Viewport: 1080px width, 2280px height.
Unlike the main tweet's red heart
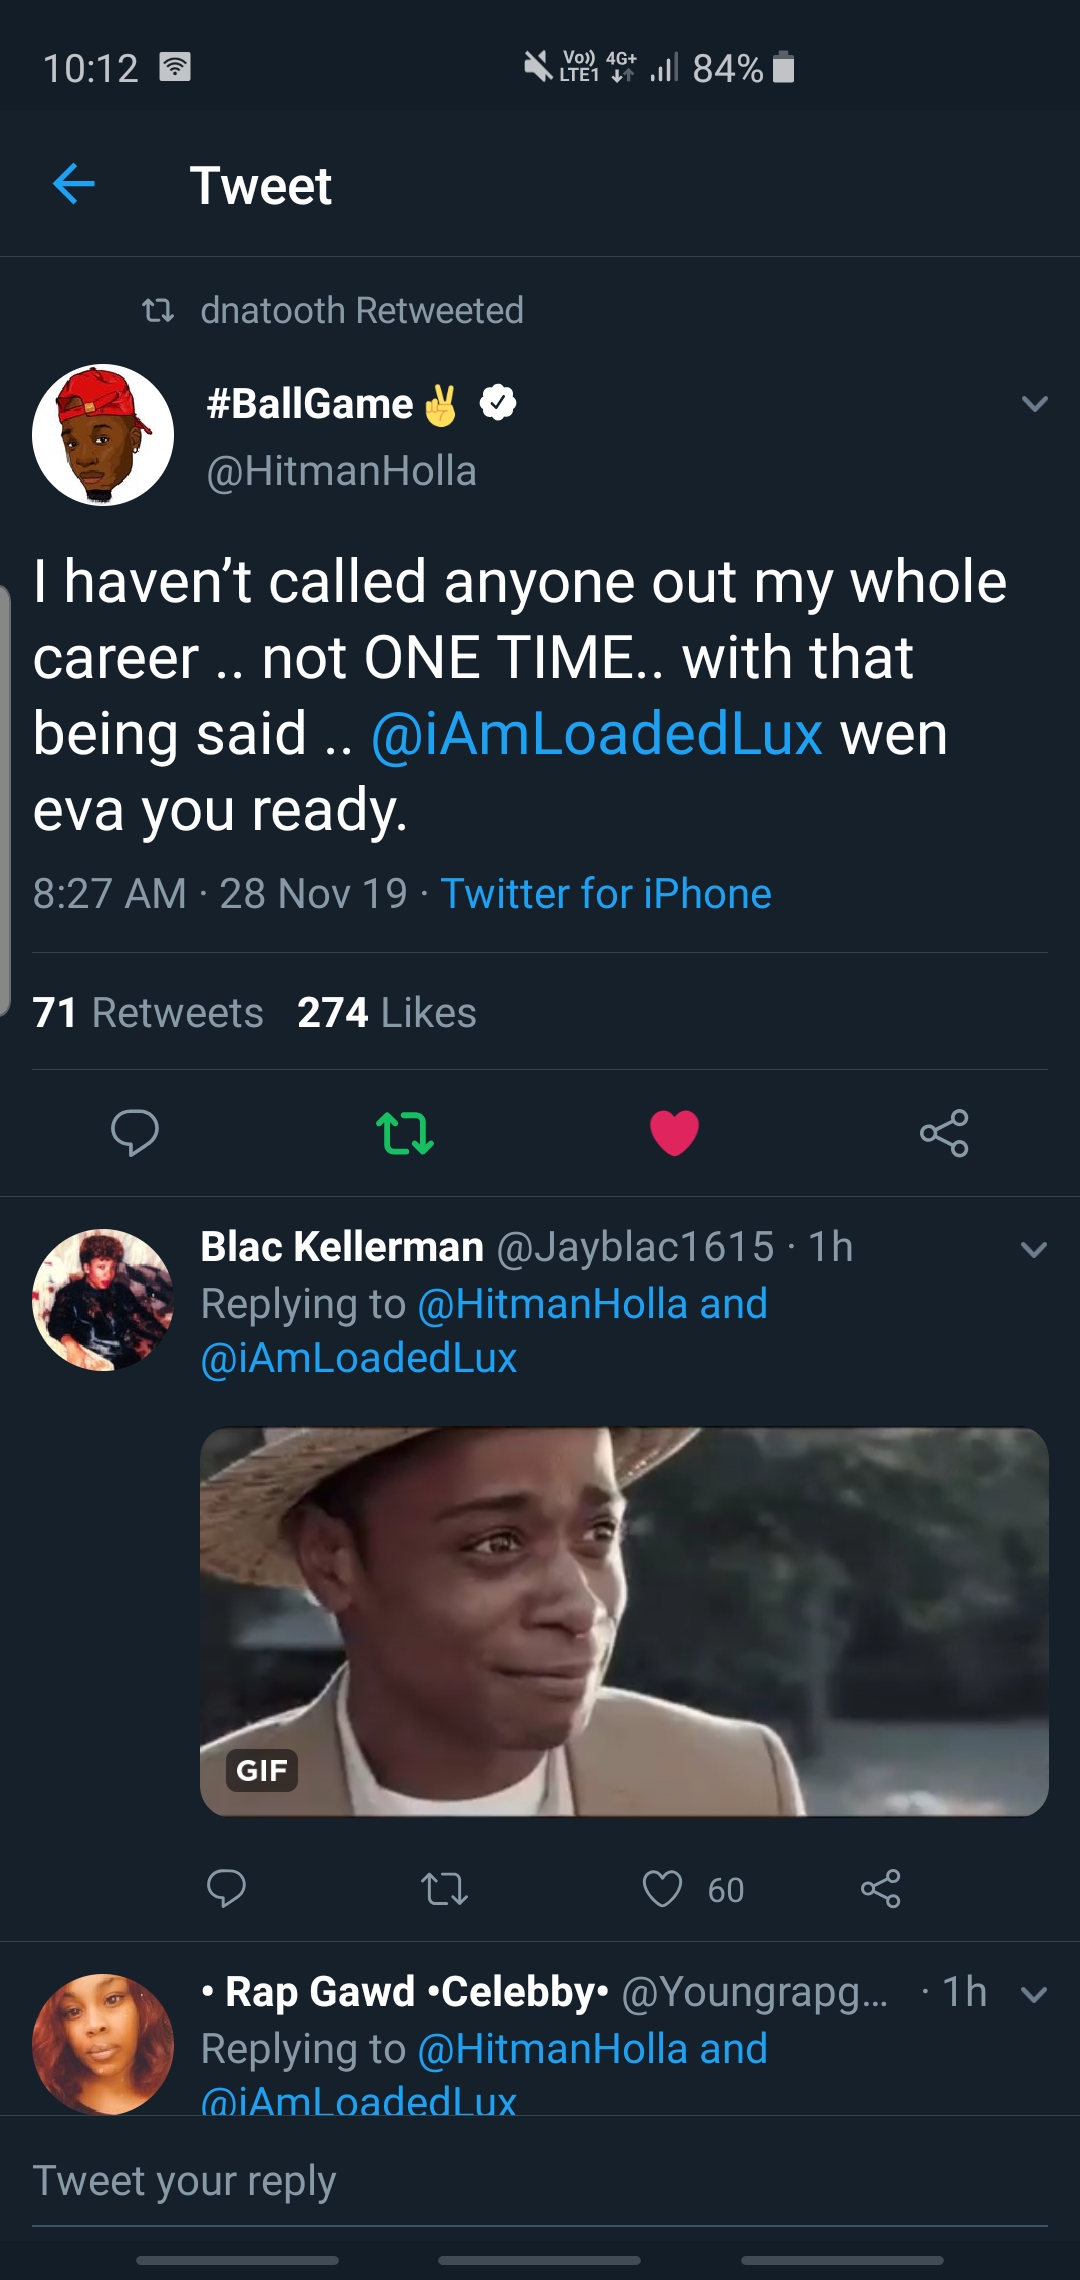(674, 1132)
